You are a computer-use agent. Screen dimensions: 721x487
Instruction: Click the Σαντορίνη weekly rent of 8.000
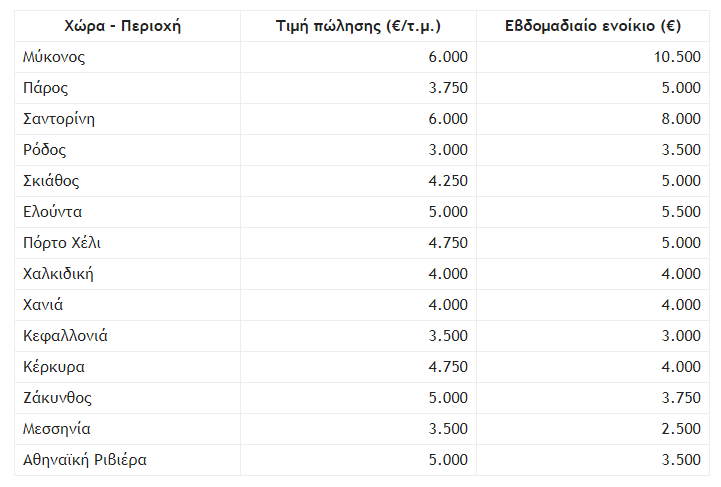(683, 119)
